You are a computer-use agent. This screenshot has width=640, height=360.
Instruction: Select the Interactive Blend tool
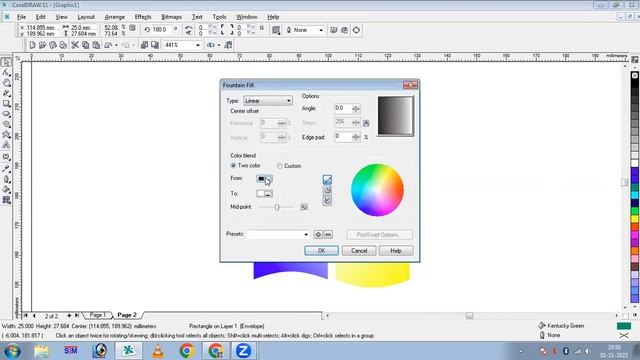[x=6, y=157]
